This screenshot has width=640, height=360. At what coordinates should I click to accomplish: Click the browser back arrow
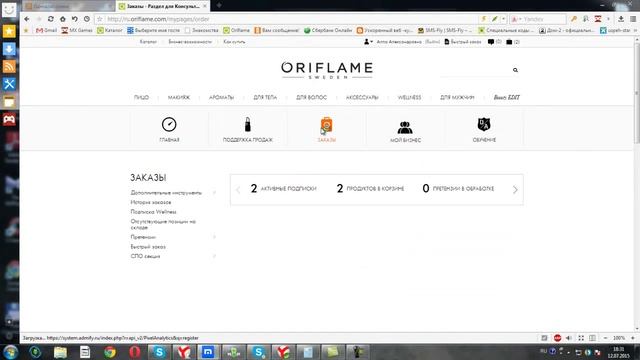(27, 19)
